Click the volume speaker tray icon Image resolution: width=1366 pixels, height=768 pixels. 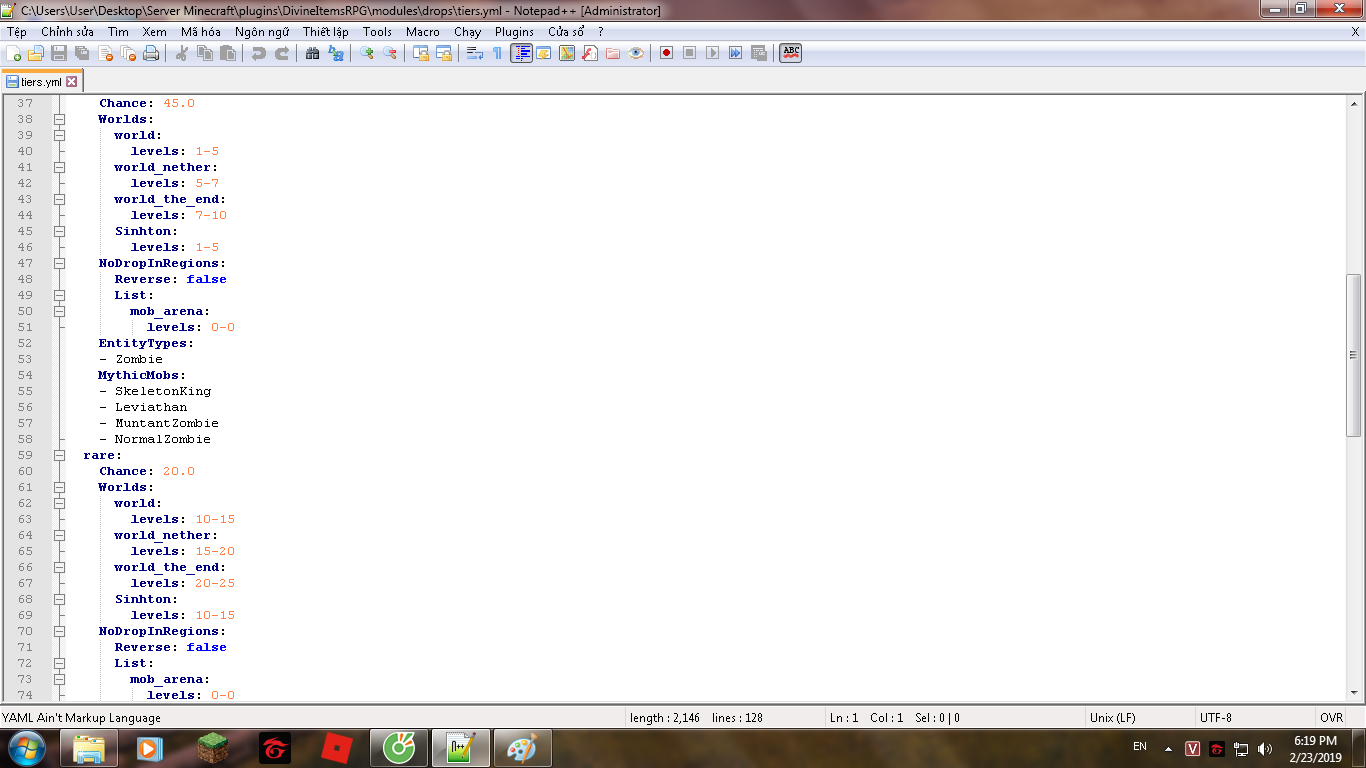click(1265, 748)
